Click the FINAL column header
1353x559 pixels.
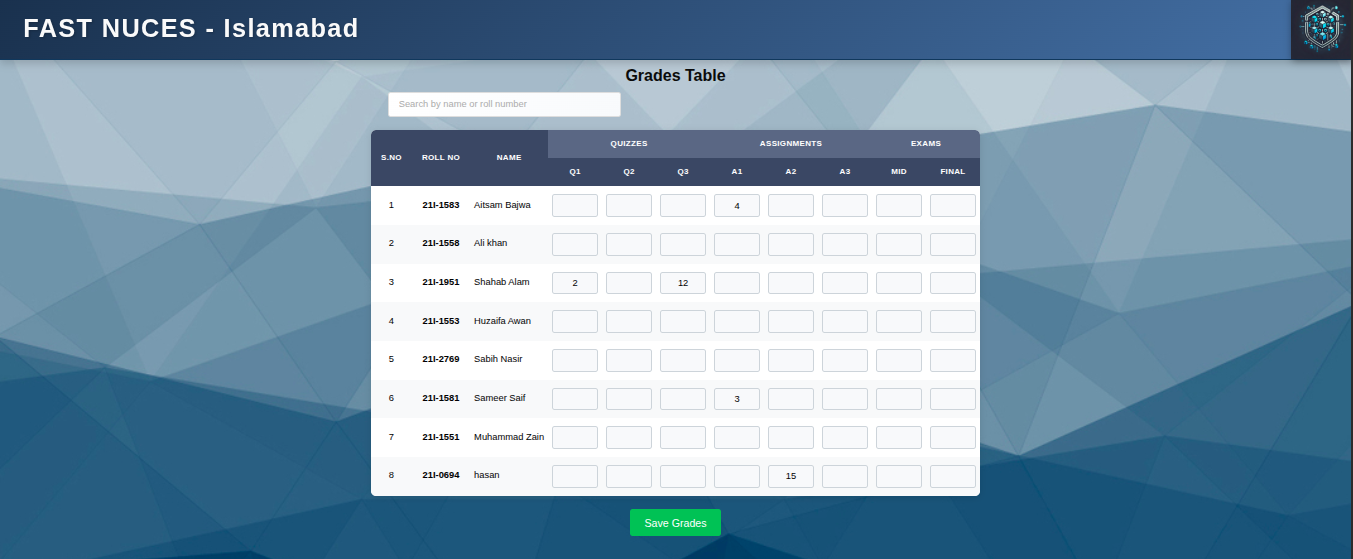click(x=953, y=172)
